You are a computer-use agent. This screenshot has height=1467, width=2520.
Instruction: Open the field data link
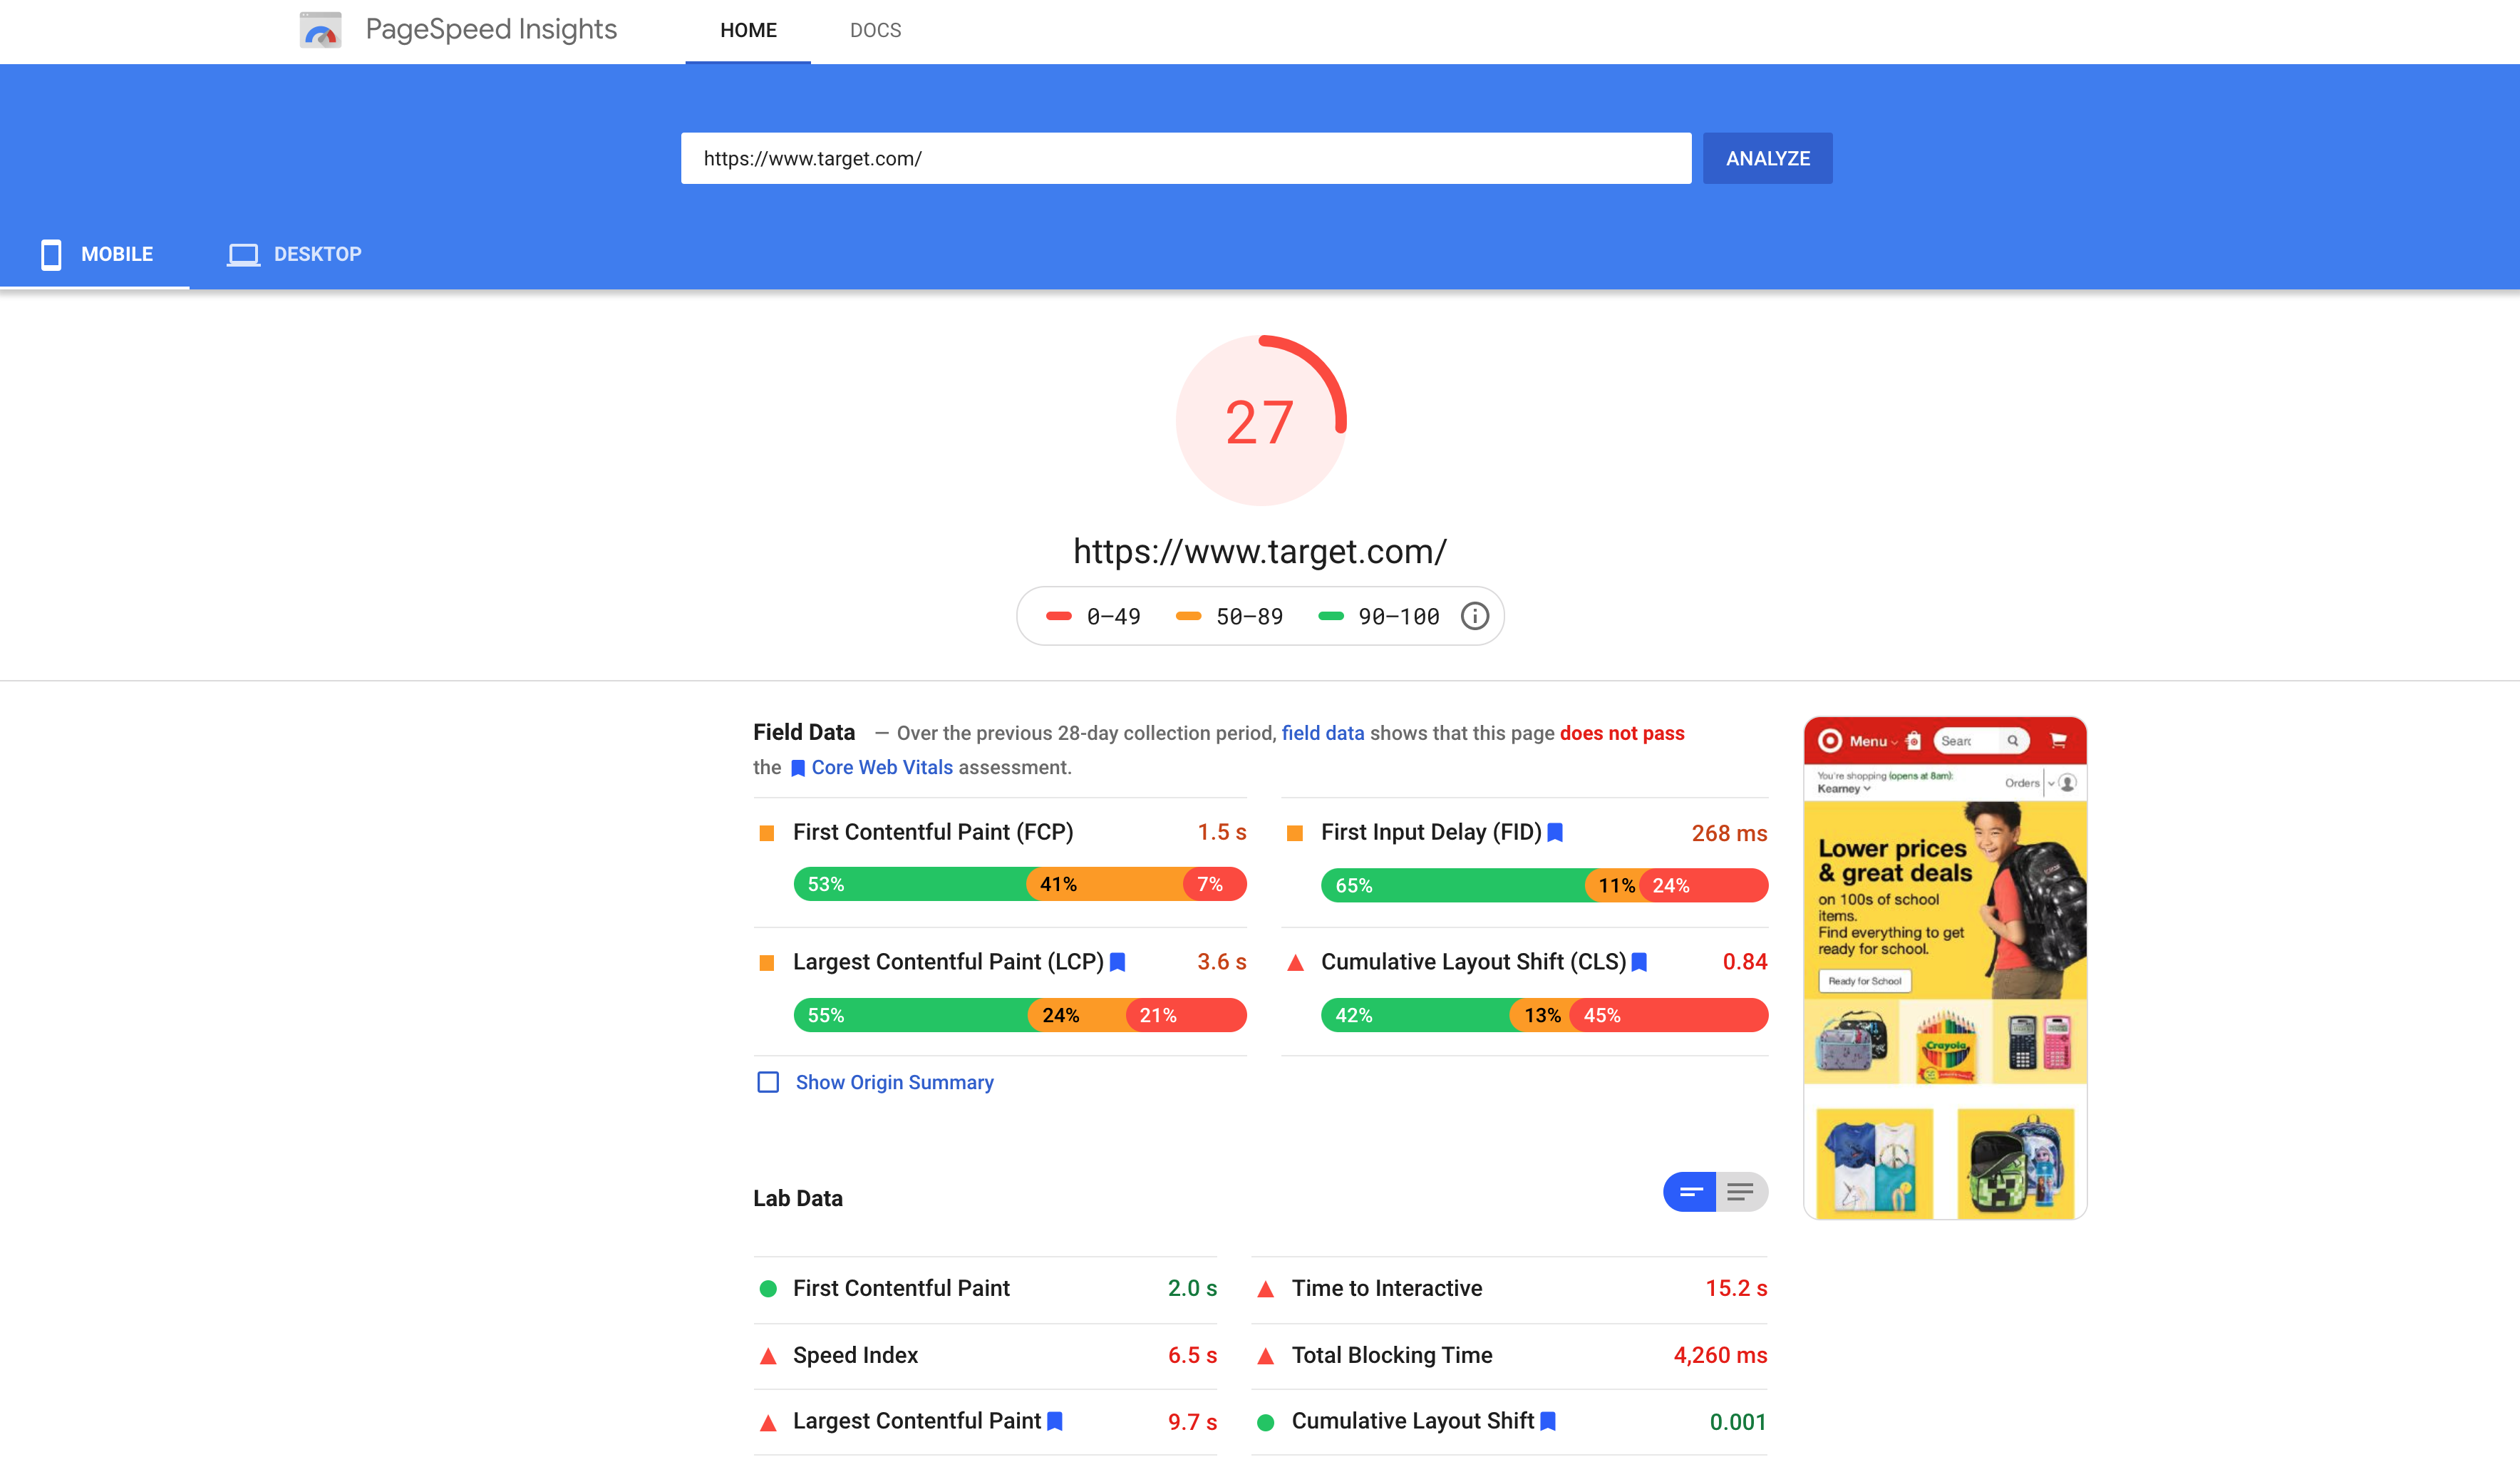(x=1322, y=733)
